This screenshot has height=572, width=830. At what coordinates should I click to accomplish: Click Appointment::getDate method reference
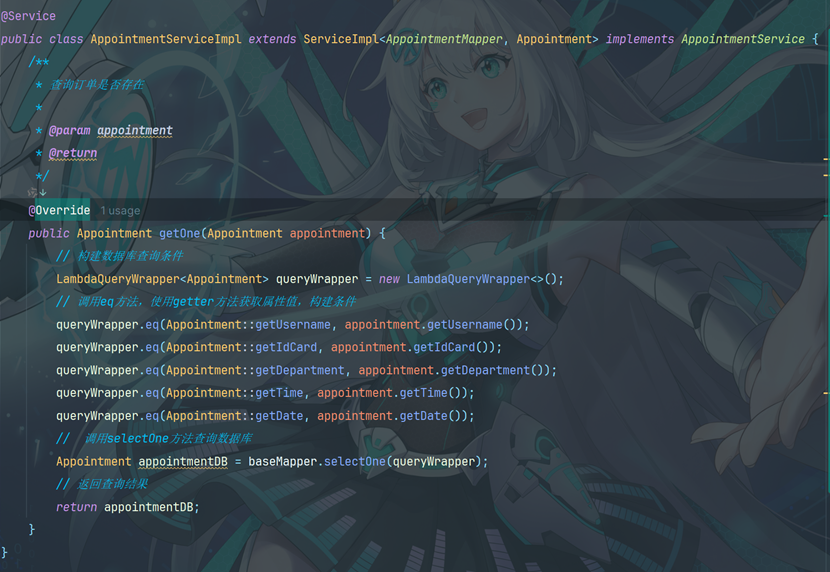click(x=234, y=416)
